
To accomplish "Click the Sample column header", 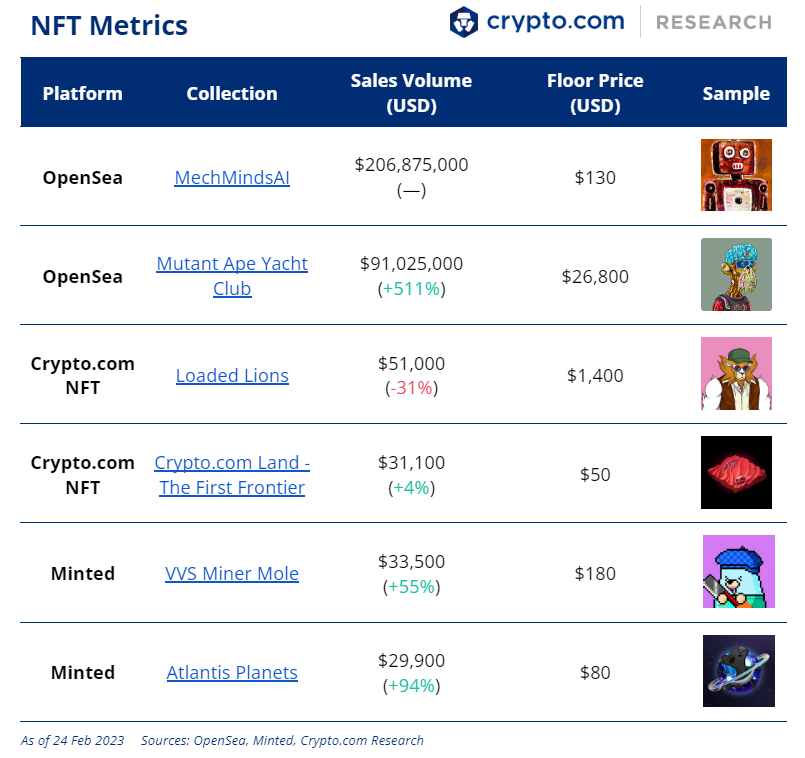I will click(736, 93).
